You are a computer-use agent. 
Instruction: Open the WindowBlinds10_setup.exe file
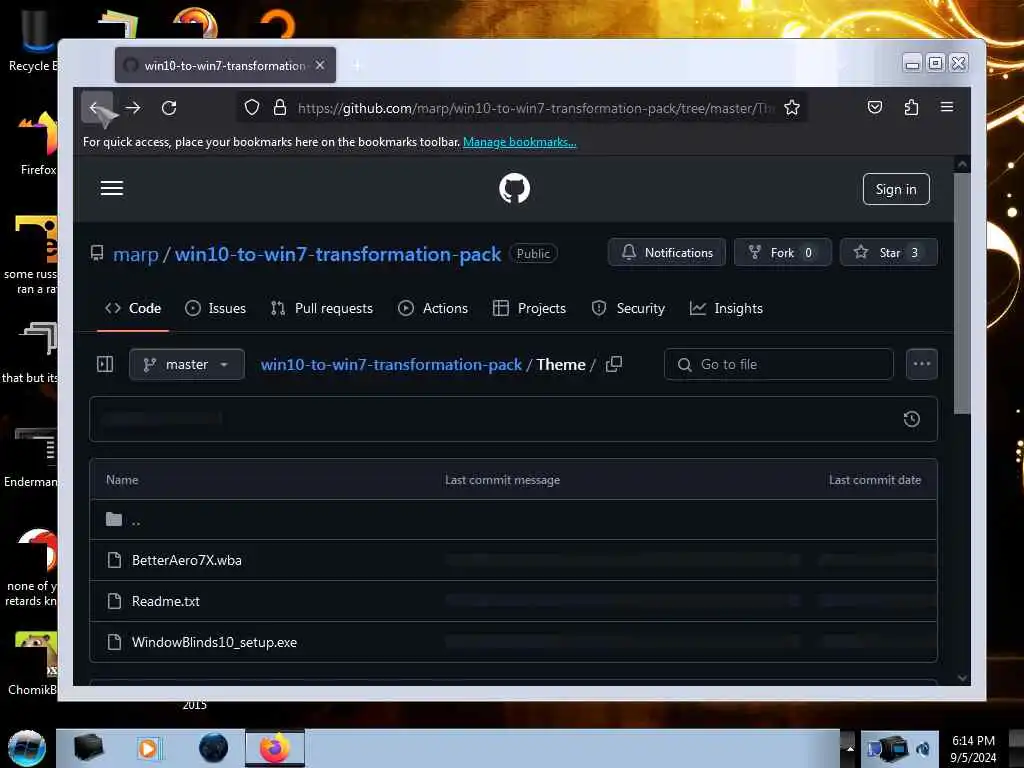(x=214, y=643)
